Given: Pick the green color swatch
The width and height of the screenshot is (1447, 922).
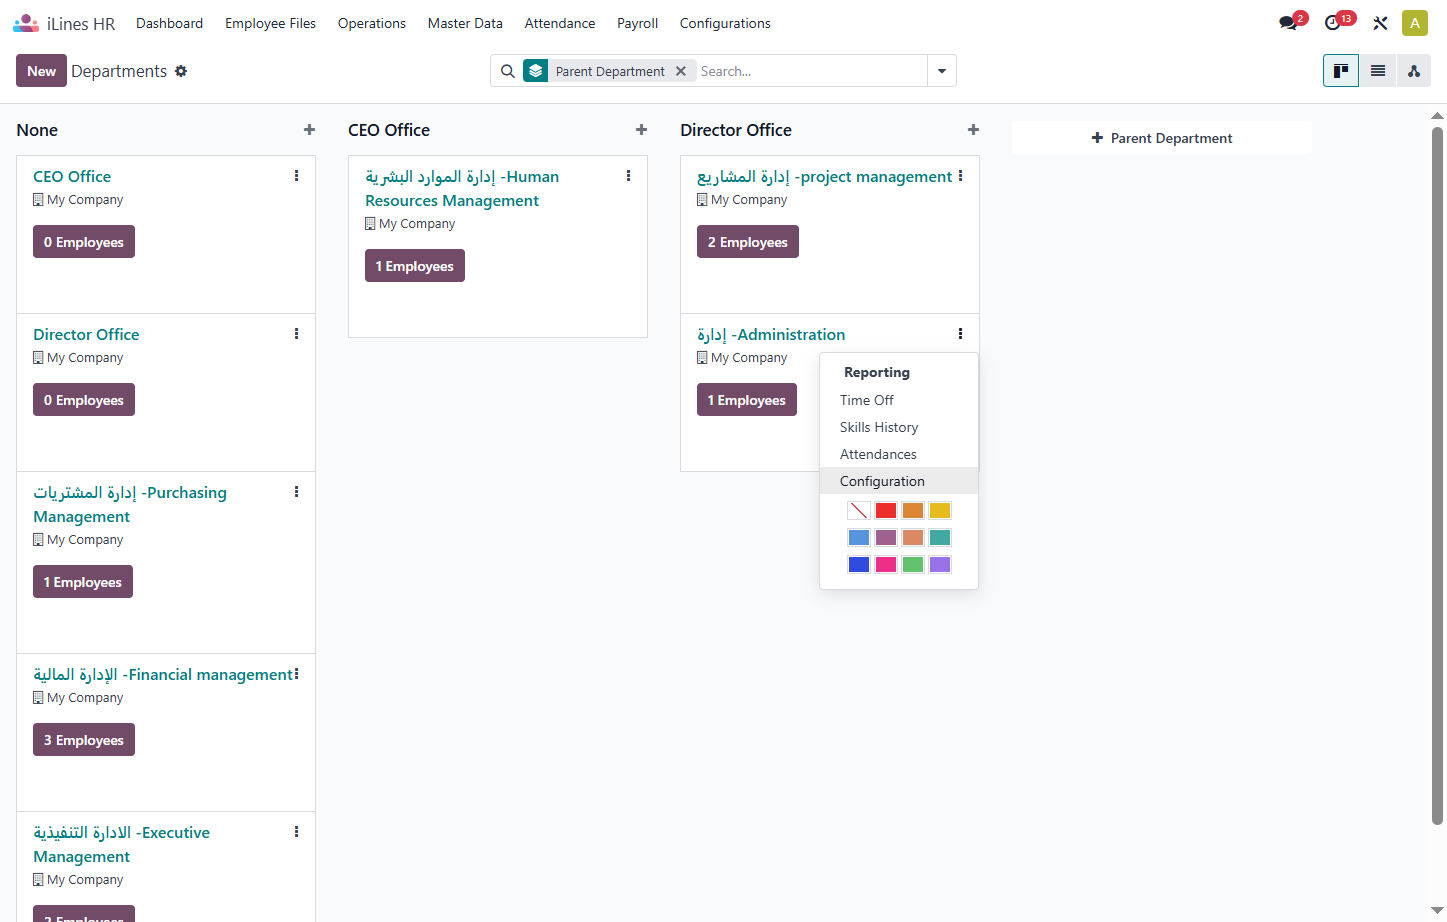Looking at the screenshot, I should pyautogui.click(x=913, y=564).
